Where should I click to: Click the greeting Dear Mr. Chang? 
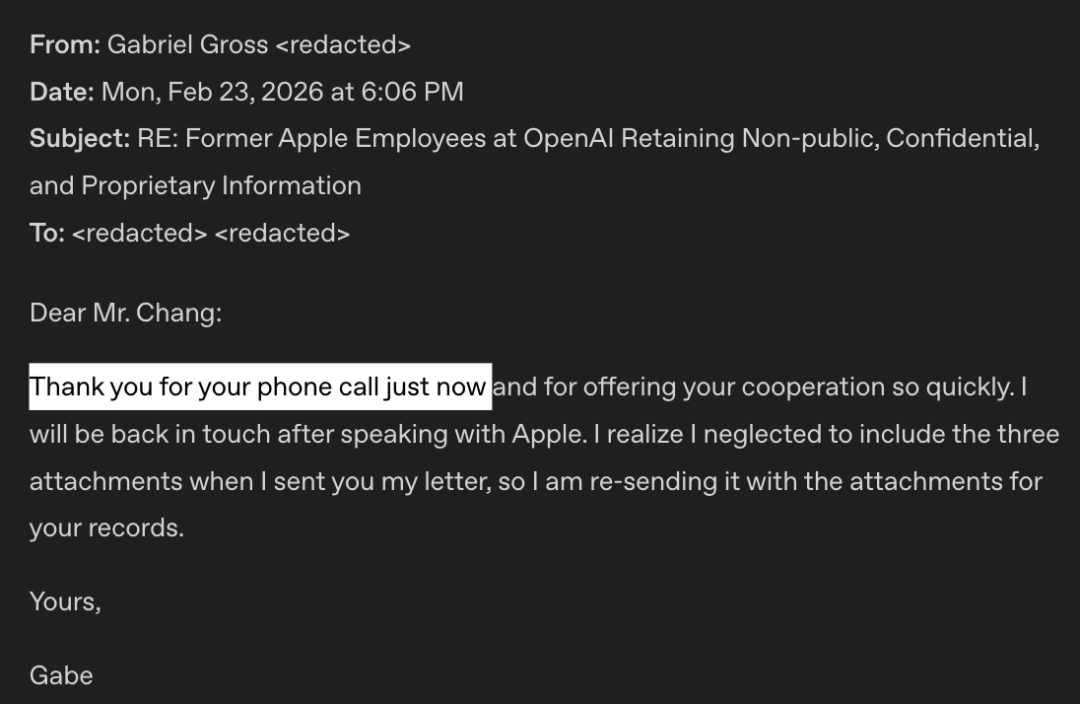click(125, 313)
